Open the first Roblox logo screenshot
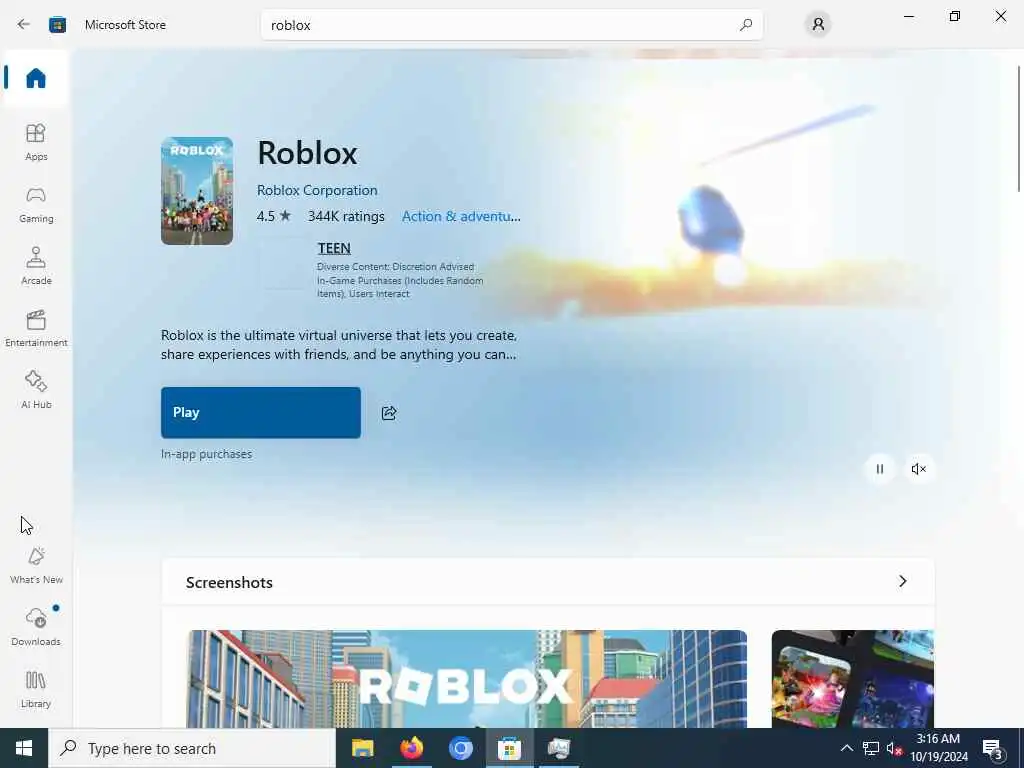 467,679
